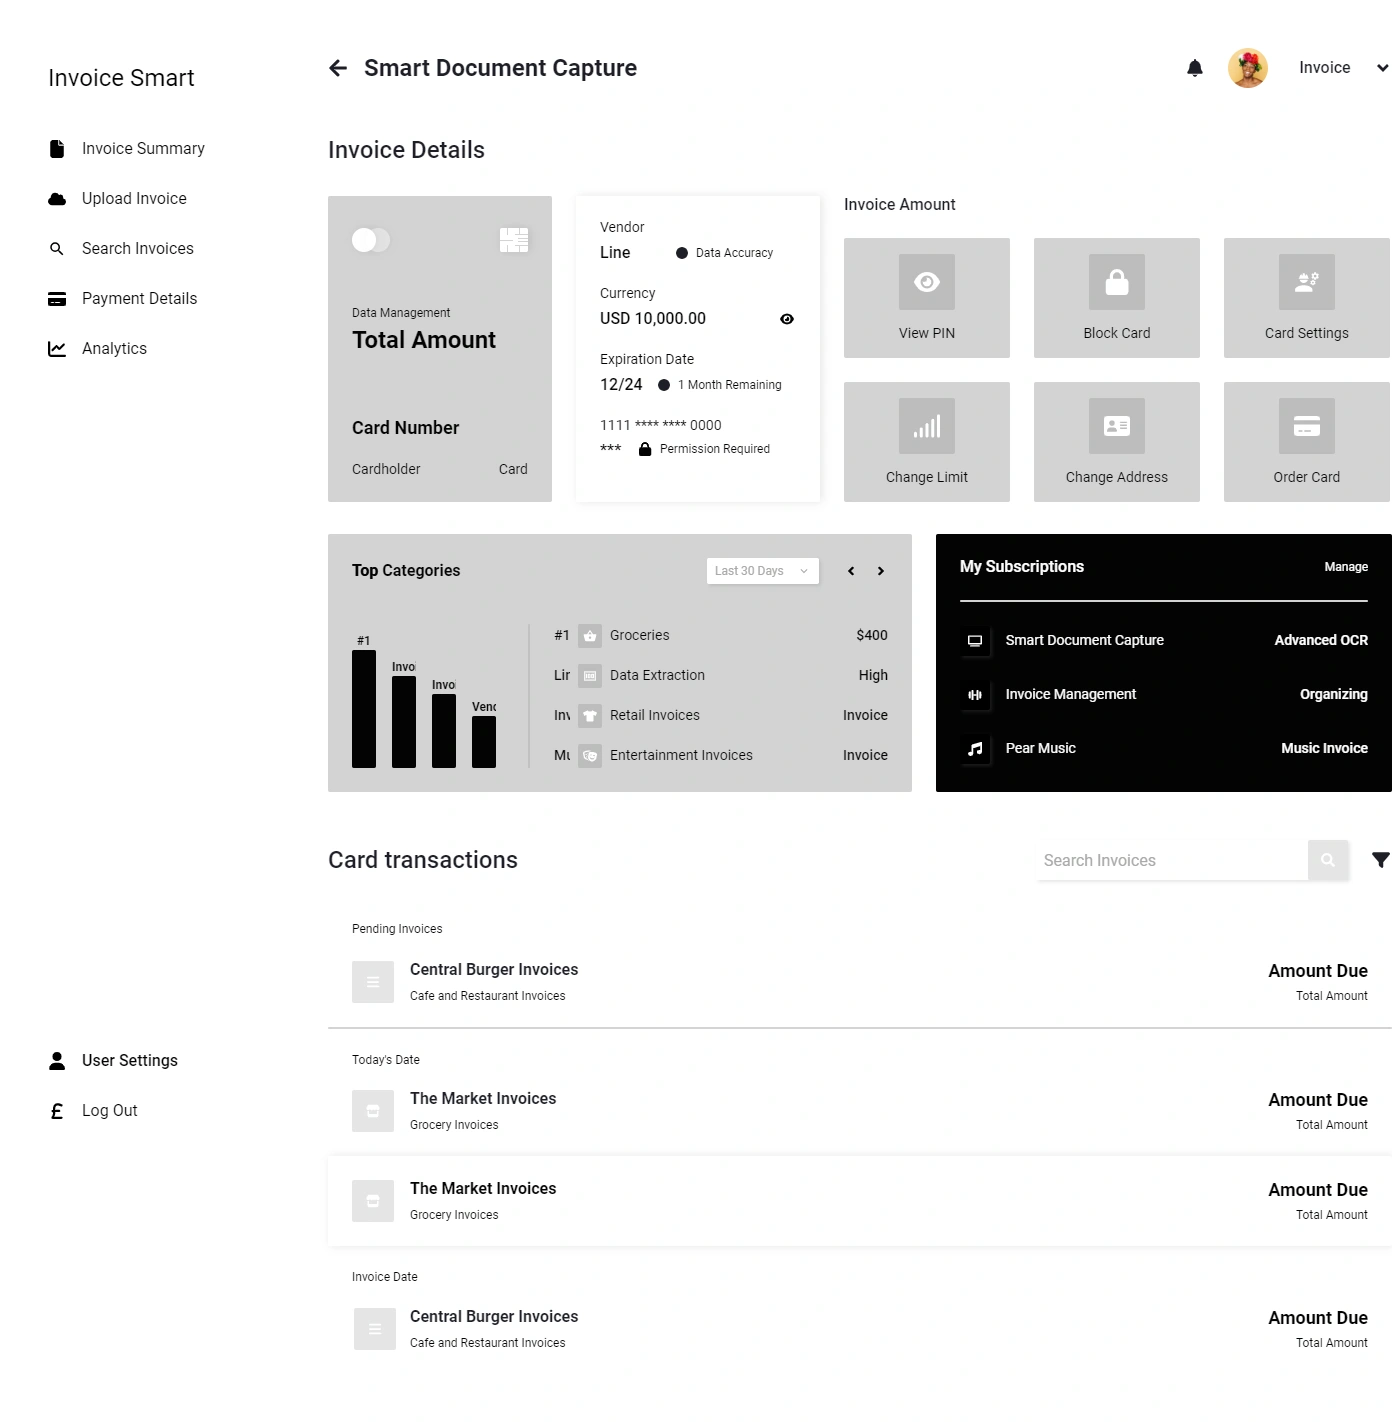Open Upload Invoice in the sidebar

tap(134, 198)
